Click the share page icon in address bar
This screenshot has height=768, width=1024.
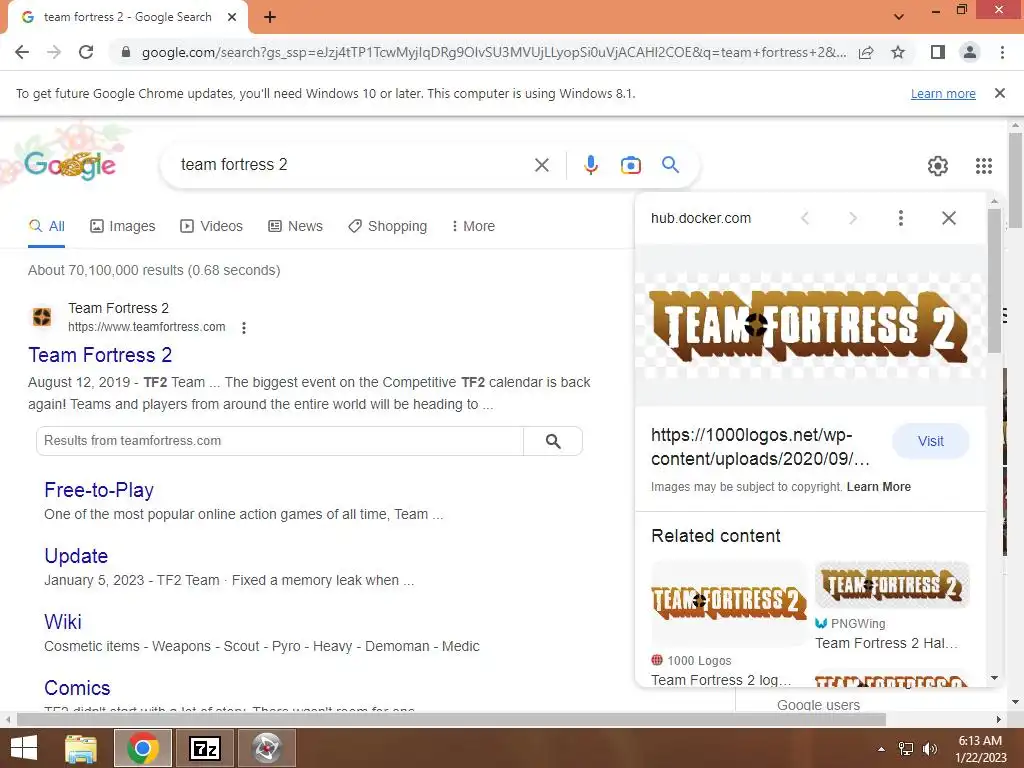[x=866, y=52]
